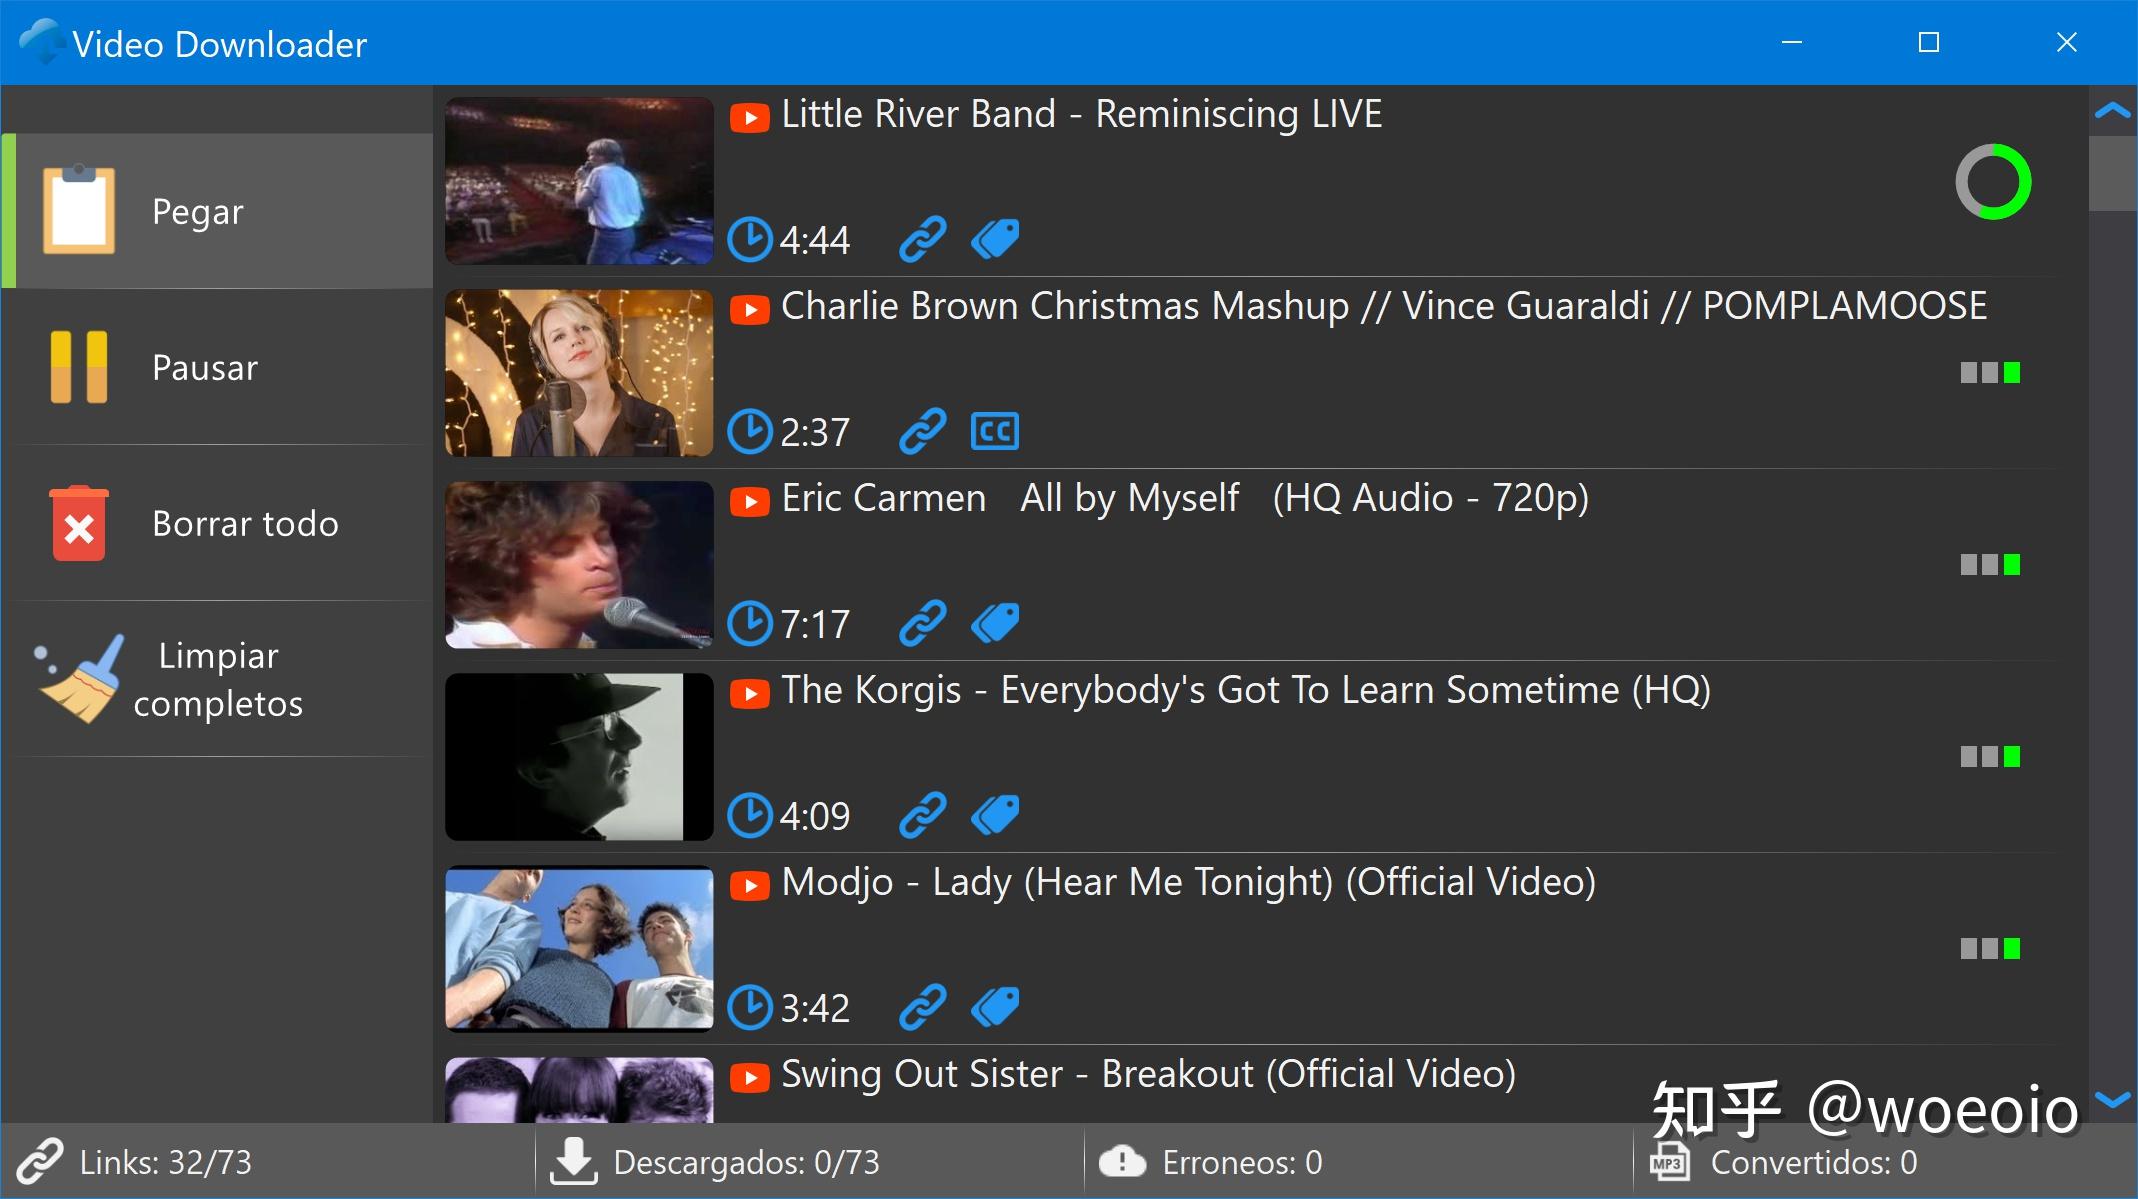
Task: Click the title 'The Korgis - Everybody's Got To Learn Sometime'
Action: point(1245,691)
